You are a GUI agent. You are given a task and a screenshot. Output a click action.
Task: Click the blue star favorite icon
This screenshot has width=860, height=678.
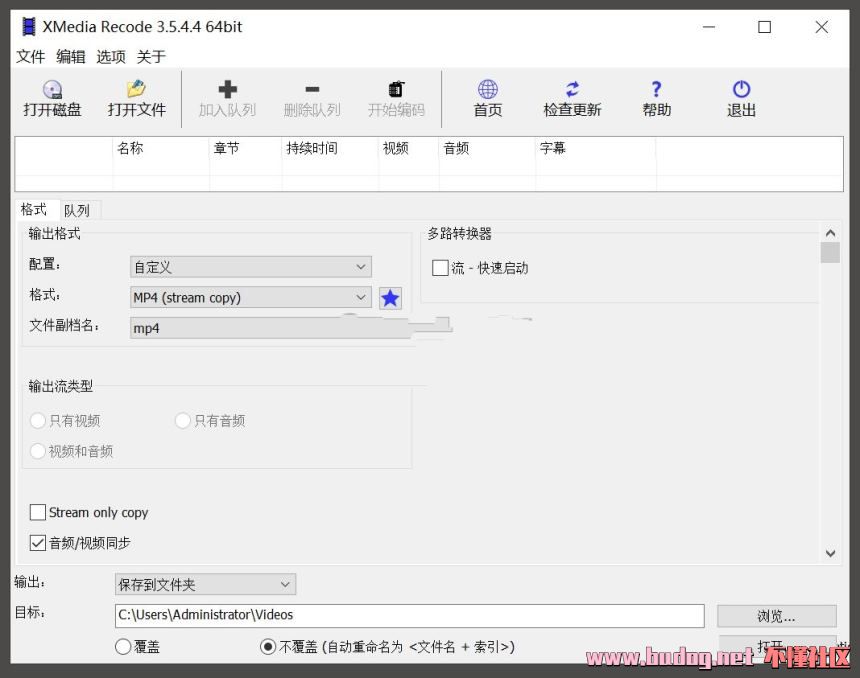point(390,298)
